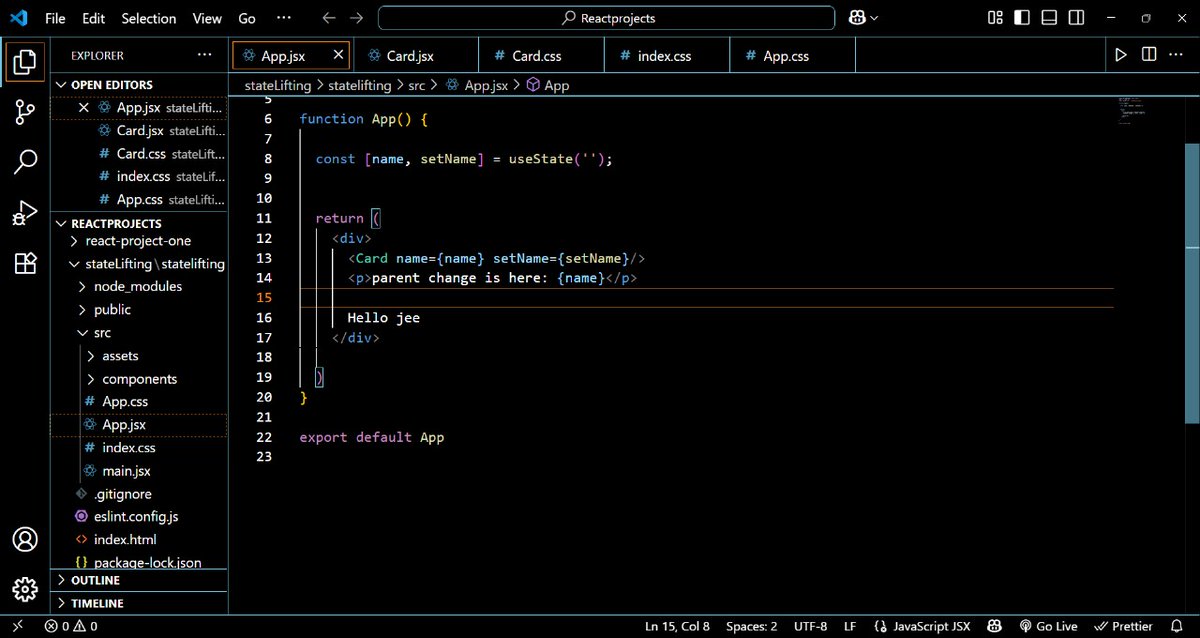Viewport: 1200px width, 638px height.
Task: Close the App.jsx tab
Action: point(339,55)
